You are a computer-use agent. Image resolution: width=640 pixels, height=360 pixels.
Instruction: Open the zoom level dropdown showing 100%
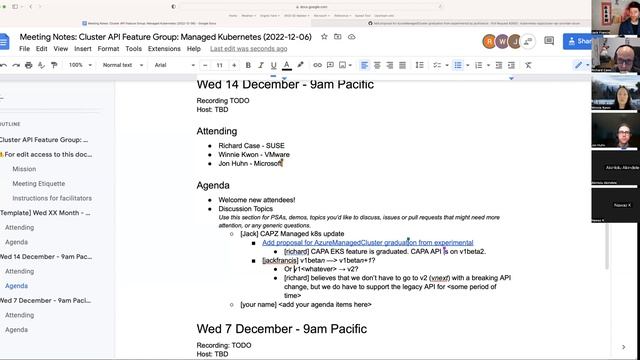point(80,65)
